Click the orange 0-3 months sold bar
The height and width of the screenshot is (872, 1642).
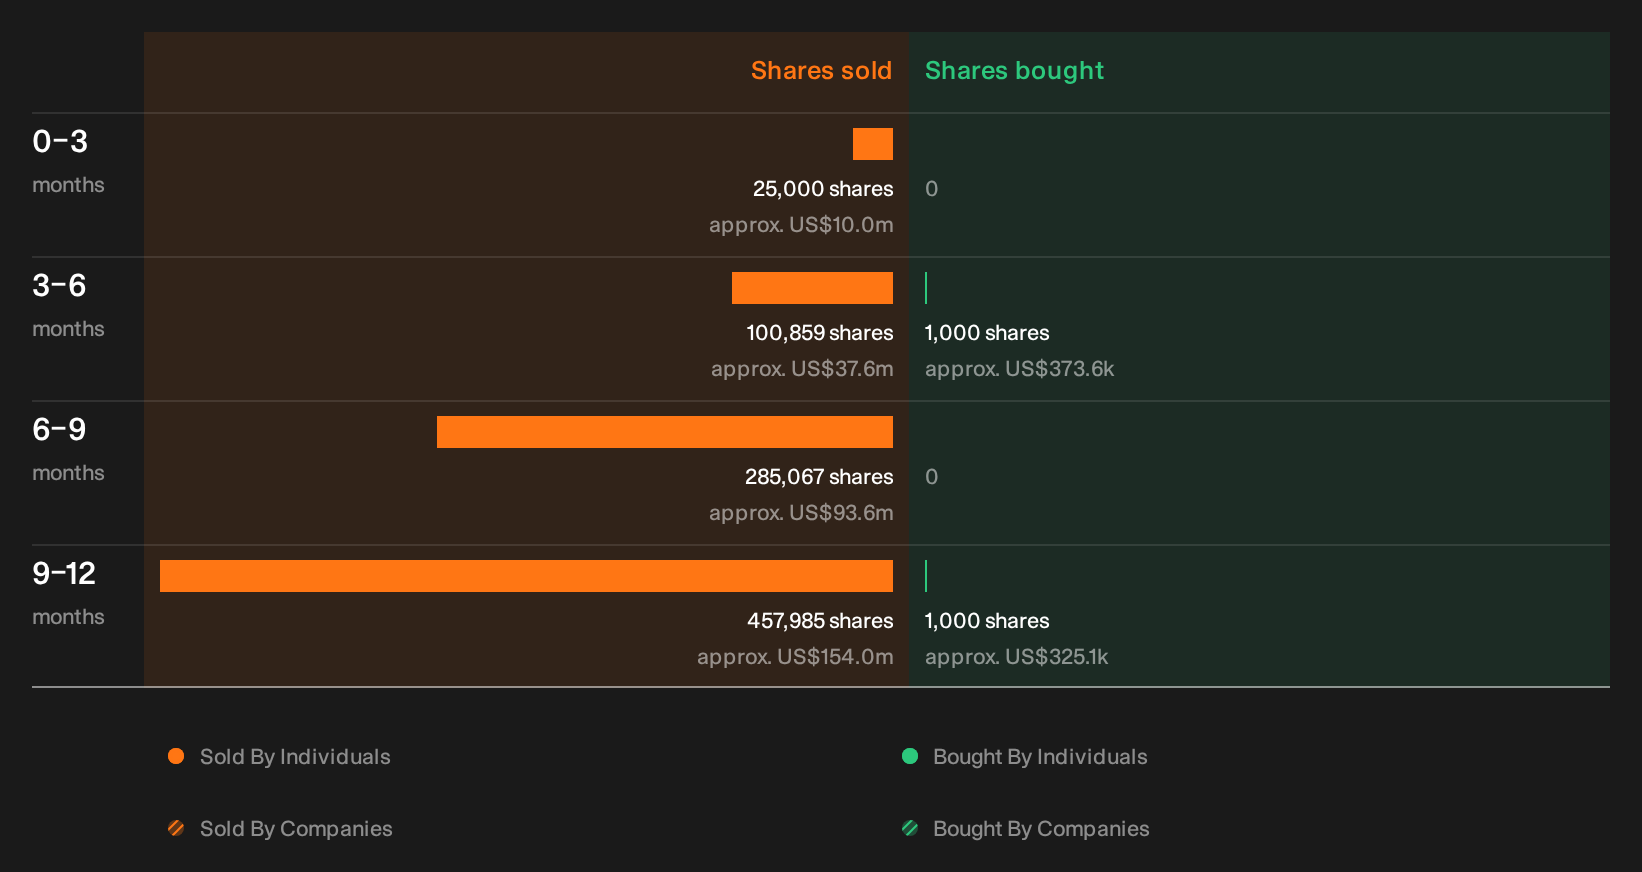pyautogui.click(x=873, y=144)
